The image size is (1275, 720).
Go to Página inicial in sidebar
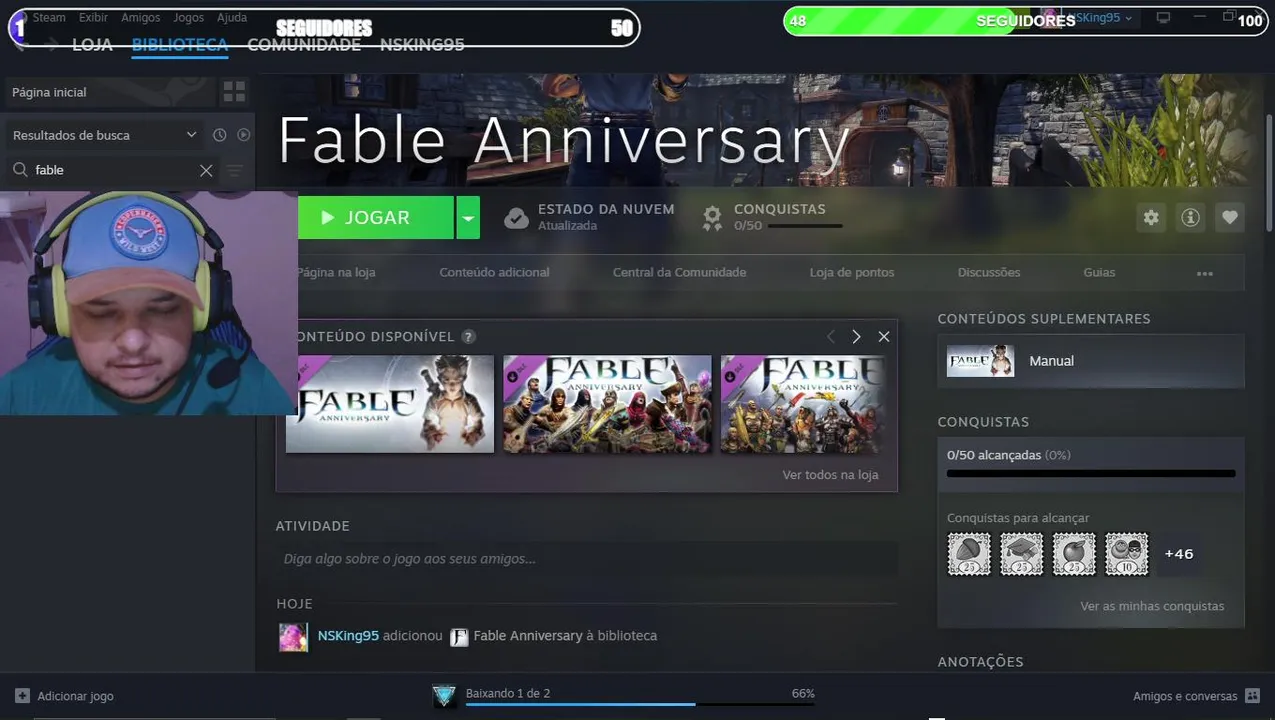110,92
